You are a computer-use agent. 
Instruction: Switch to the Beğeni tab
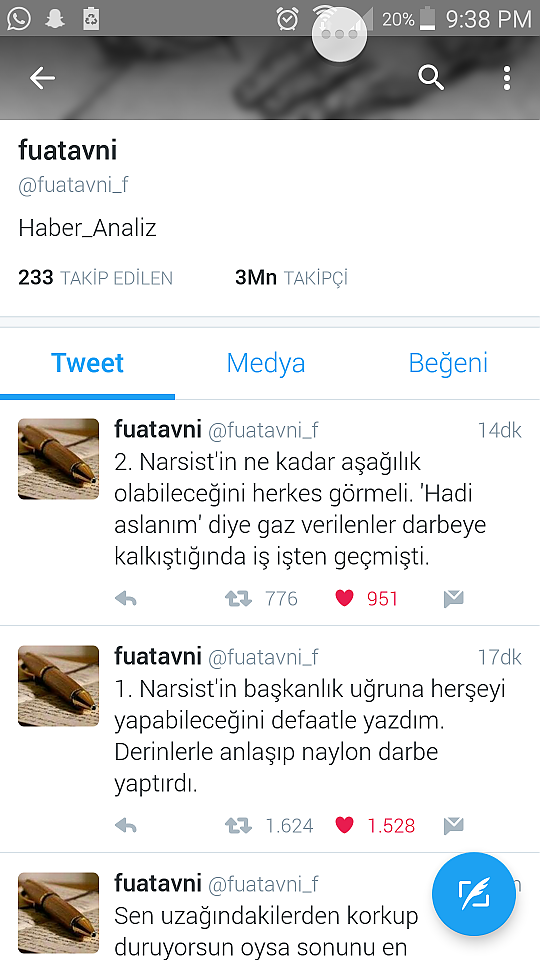448,363
